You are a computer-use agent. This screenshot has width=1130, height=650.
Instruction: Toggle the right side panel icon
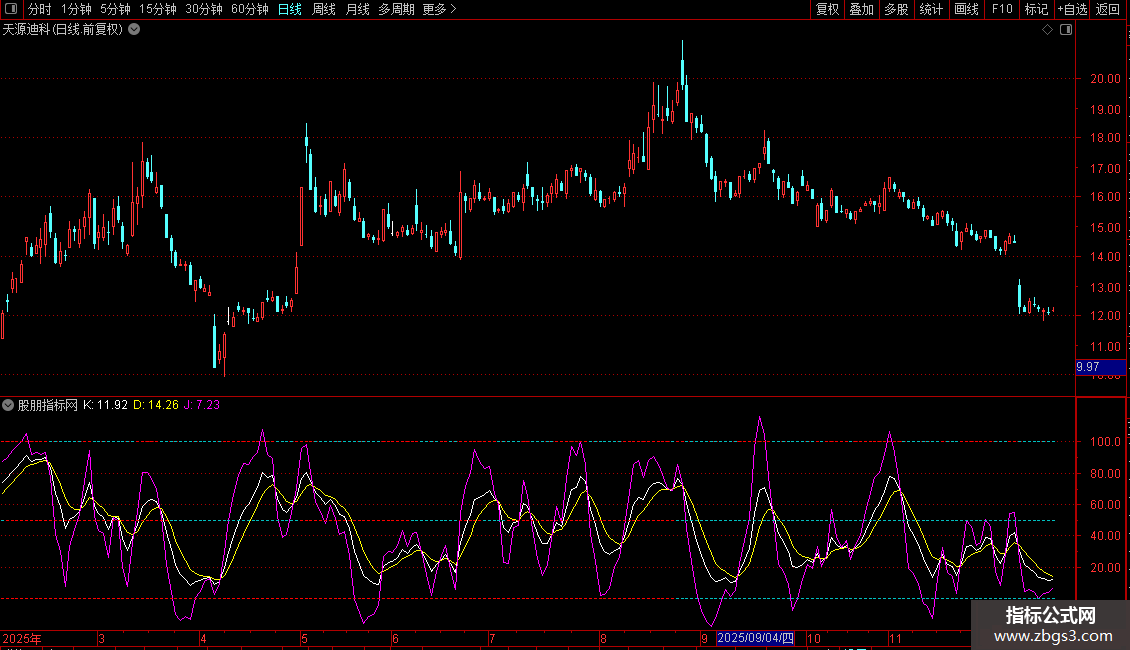(1066, 30)
